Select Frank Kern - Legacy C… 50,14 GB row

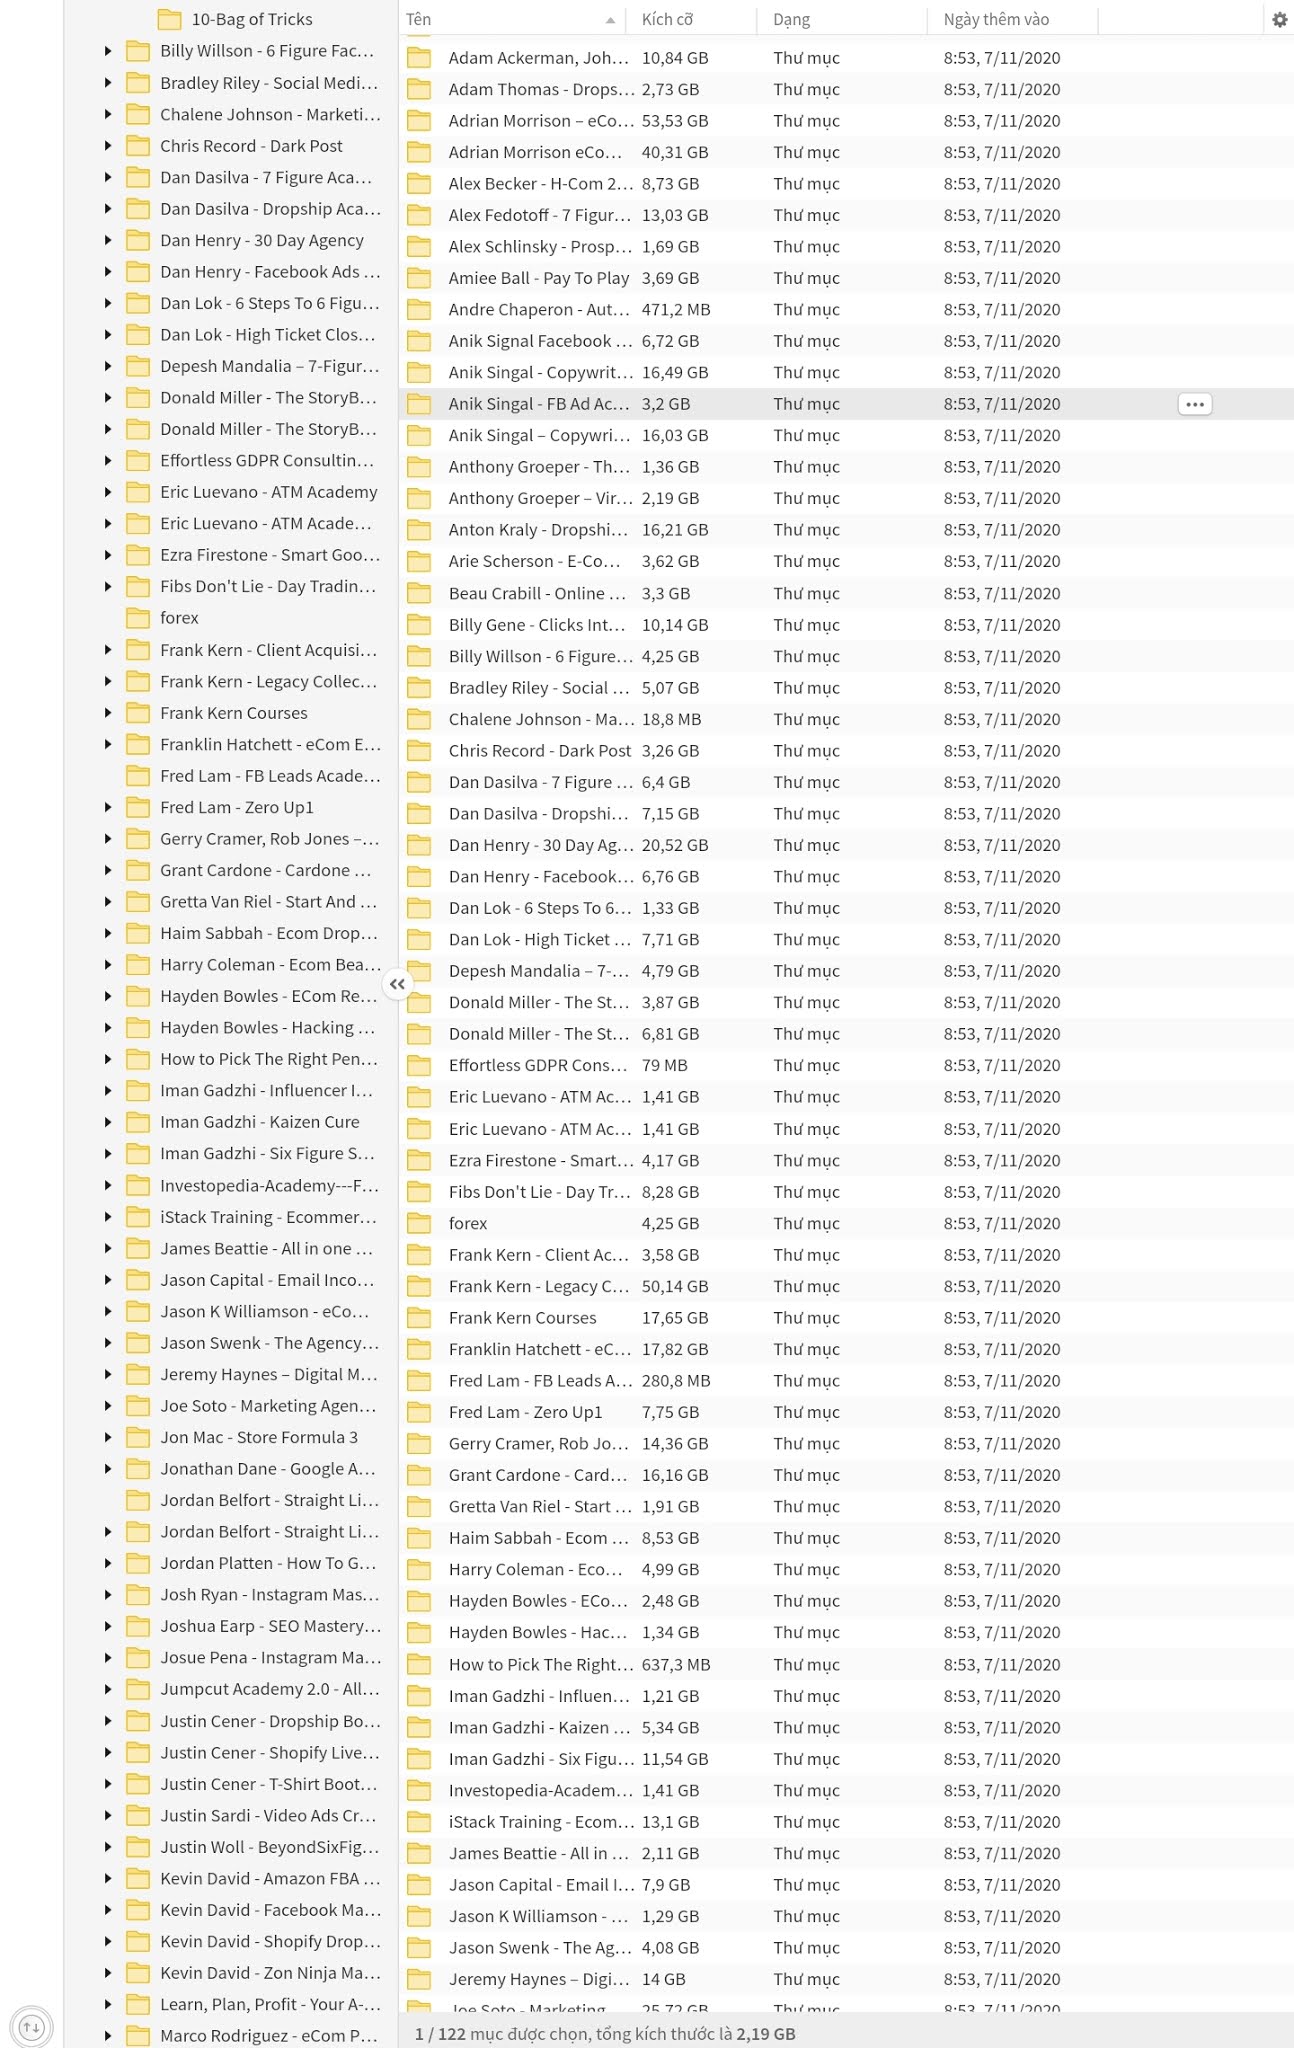tap(846, 1286)
